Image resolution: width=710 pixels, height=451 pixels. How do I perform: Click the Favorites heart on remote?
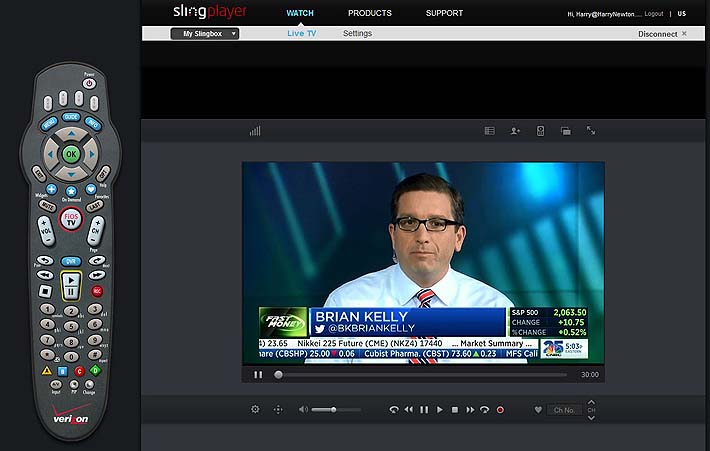[x=91, y=189]
